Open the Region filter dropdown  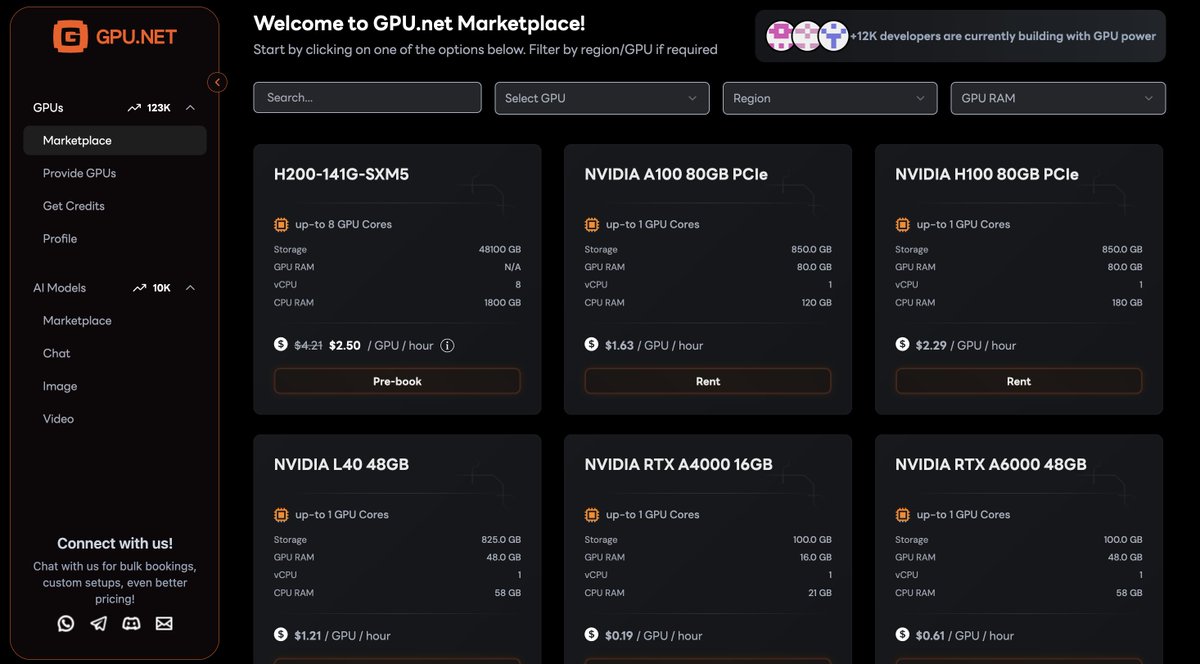[x=830, y=98]
